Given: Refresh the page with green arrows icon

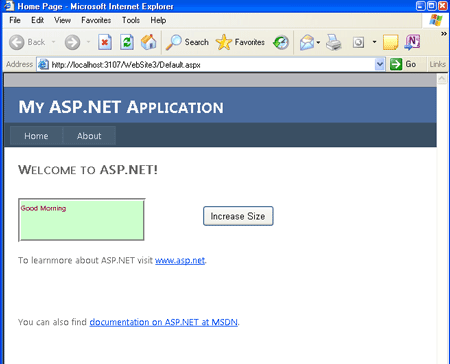Looking at the screenshot, I should [127, 42].
